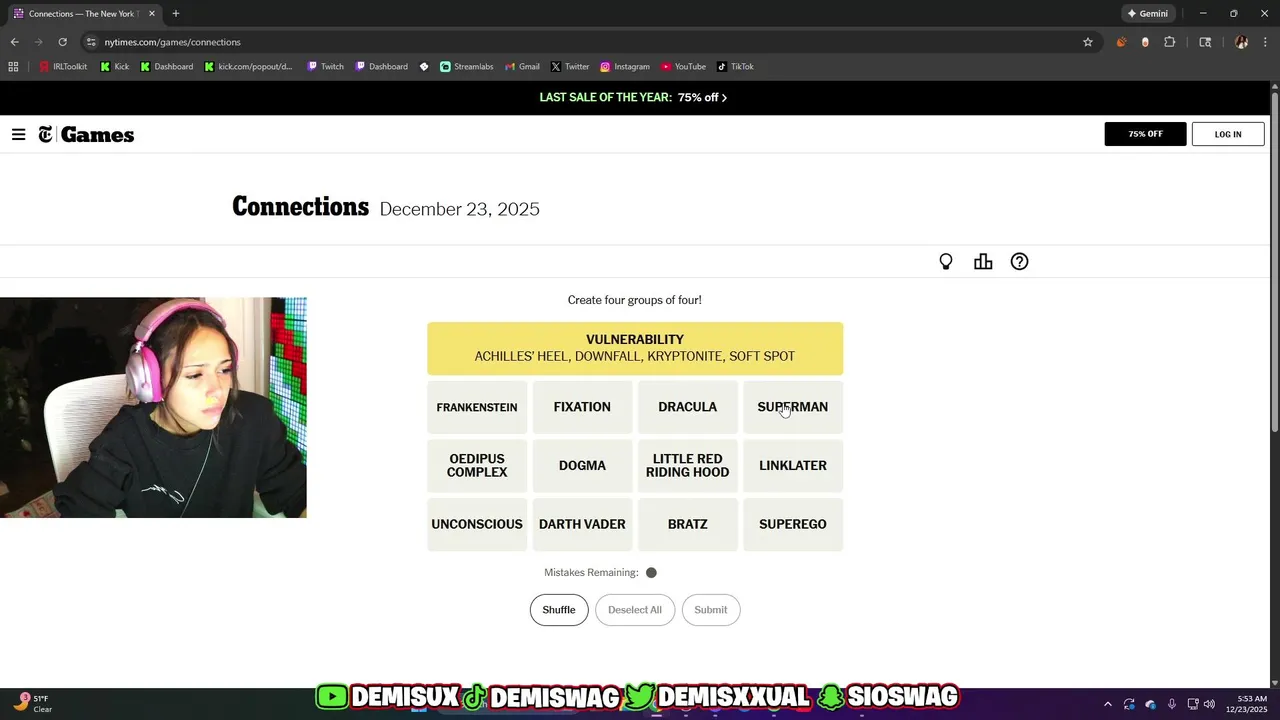Click the solved VULNERABILITY yellow group
1280x720 pixels.
pyautogui.click(x=635, y=348)
